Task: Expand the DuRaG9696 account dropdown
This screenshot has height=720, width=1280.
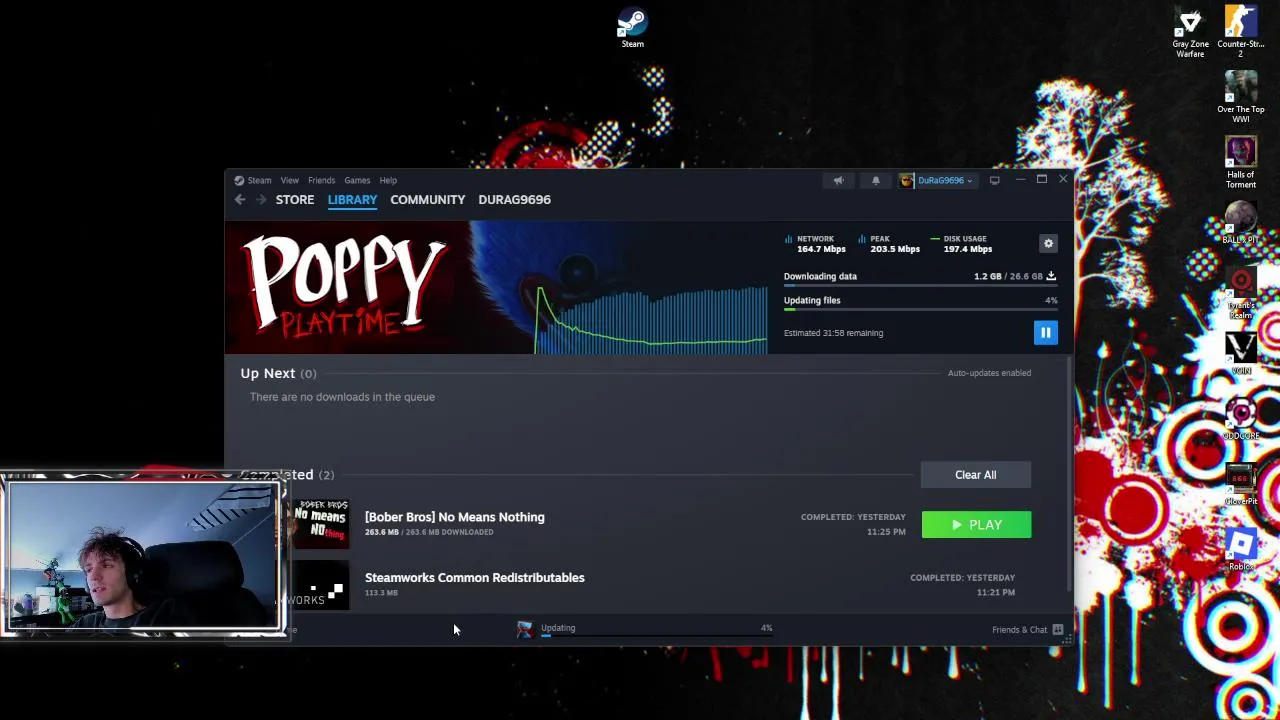Action: (945, 180)
